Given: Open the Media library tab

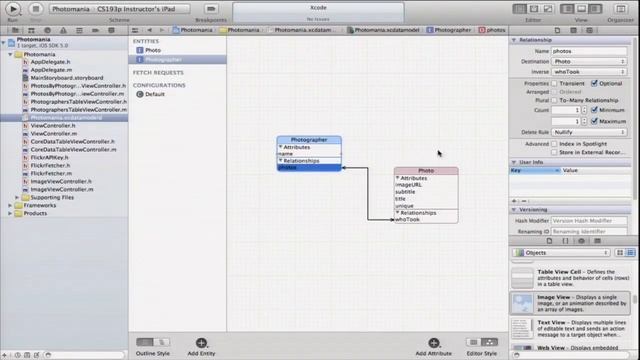Looking at the screenshot, I should 597,241.
